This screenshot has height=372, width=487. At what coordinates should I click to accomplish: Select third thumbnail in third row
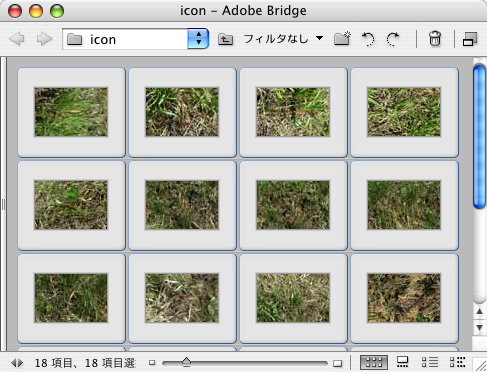point(293,298)
